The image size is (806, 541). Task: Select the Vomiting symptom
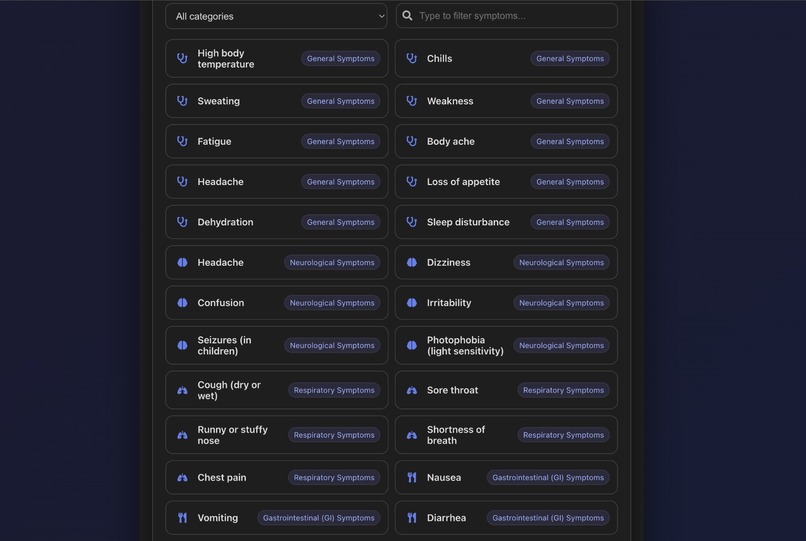(x=277, y=517)
